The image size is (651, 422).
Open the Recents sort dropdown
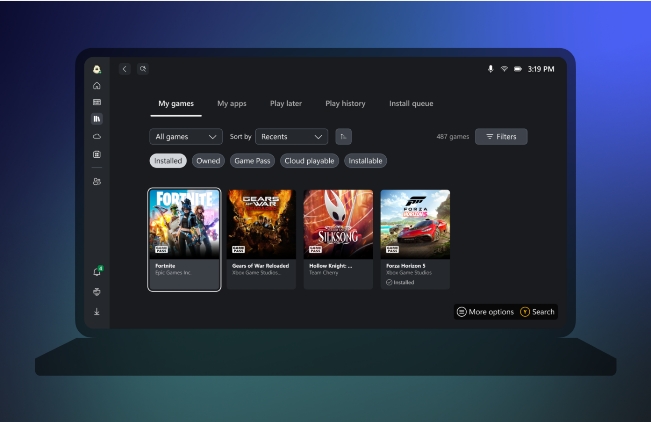(291, 136)
